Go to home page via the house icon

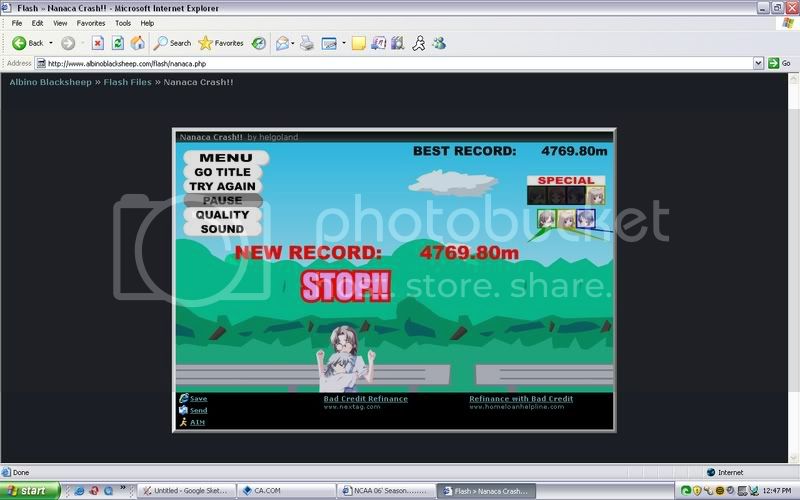click(x=138, y=43)
